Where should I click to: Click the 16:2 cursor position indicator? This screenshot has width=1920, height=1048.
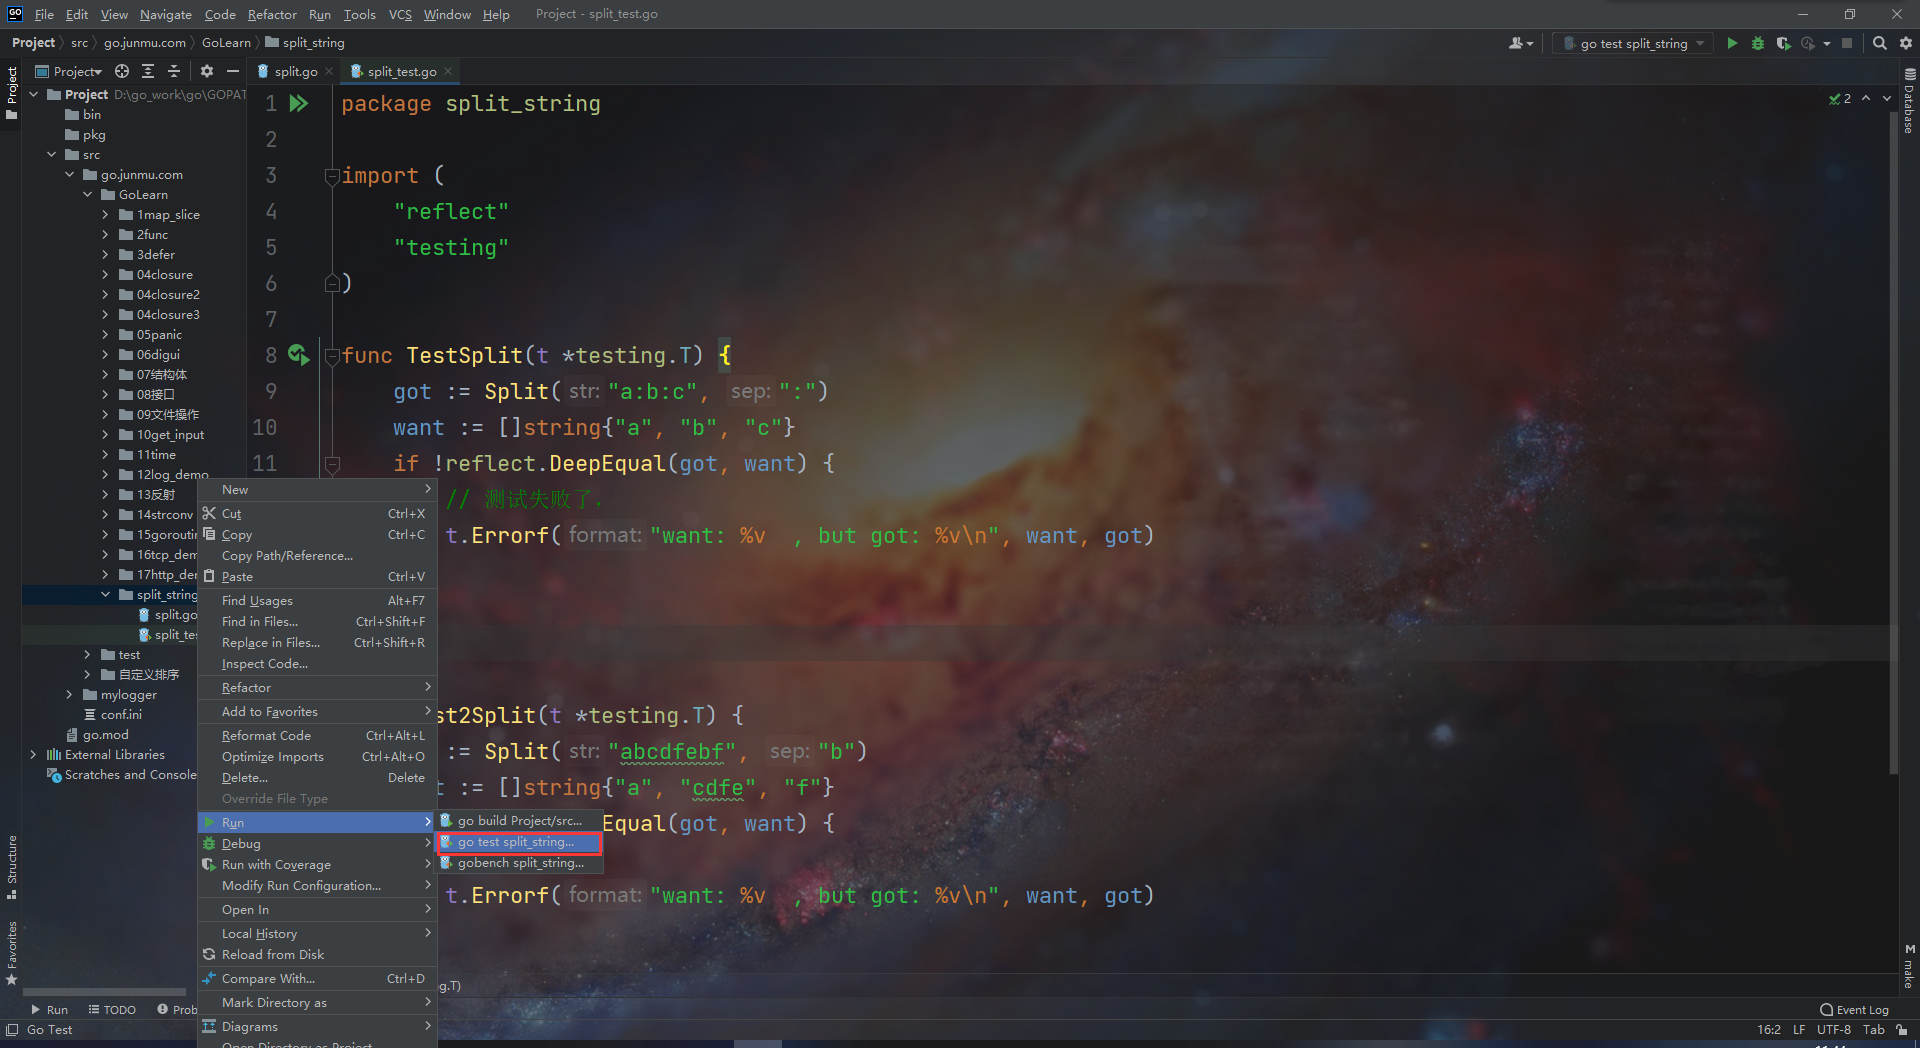(x=1768, y=1029)
